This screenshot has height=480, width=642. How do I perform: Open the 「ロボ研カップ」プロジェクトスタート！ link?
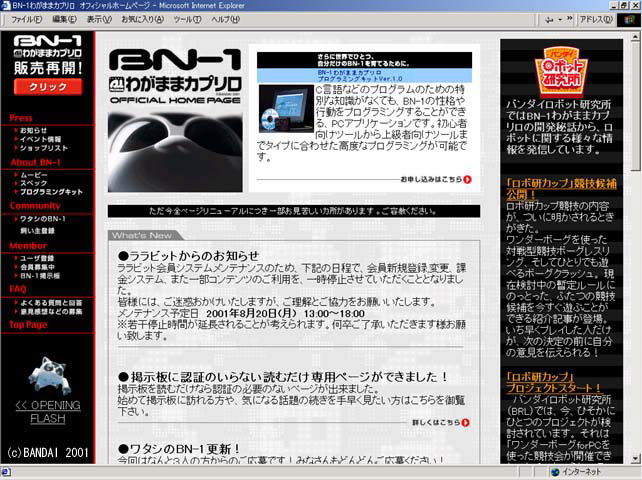[x=554, y=382]
